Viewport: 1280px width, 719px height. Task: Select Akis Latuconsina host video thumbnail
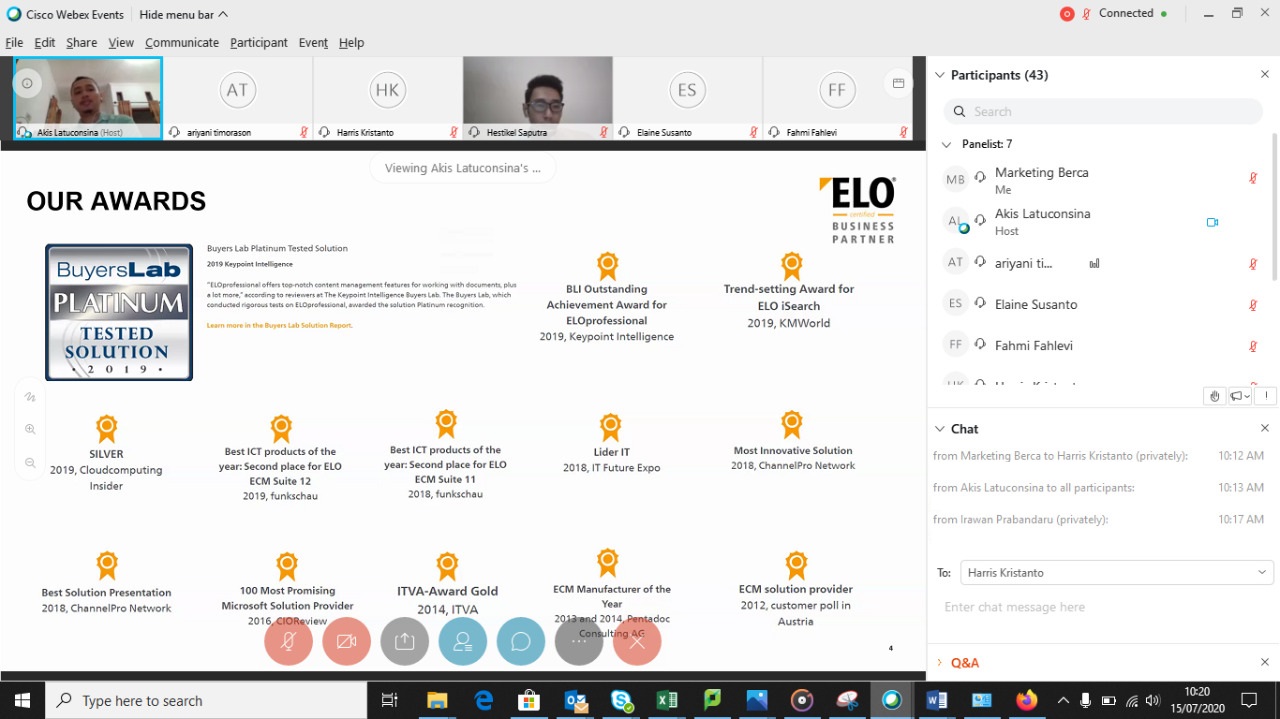88,98
